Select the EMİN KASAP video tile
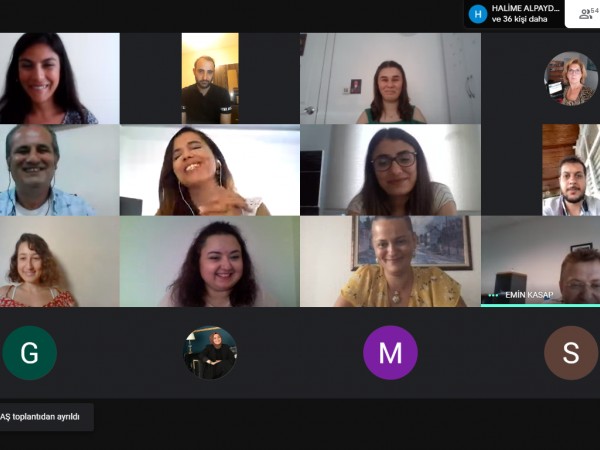 click(x=540, y=261)
